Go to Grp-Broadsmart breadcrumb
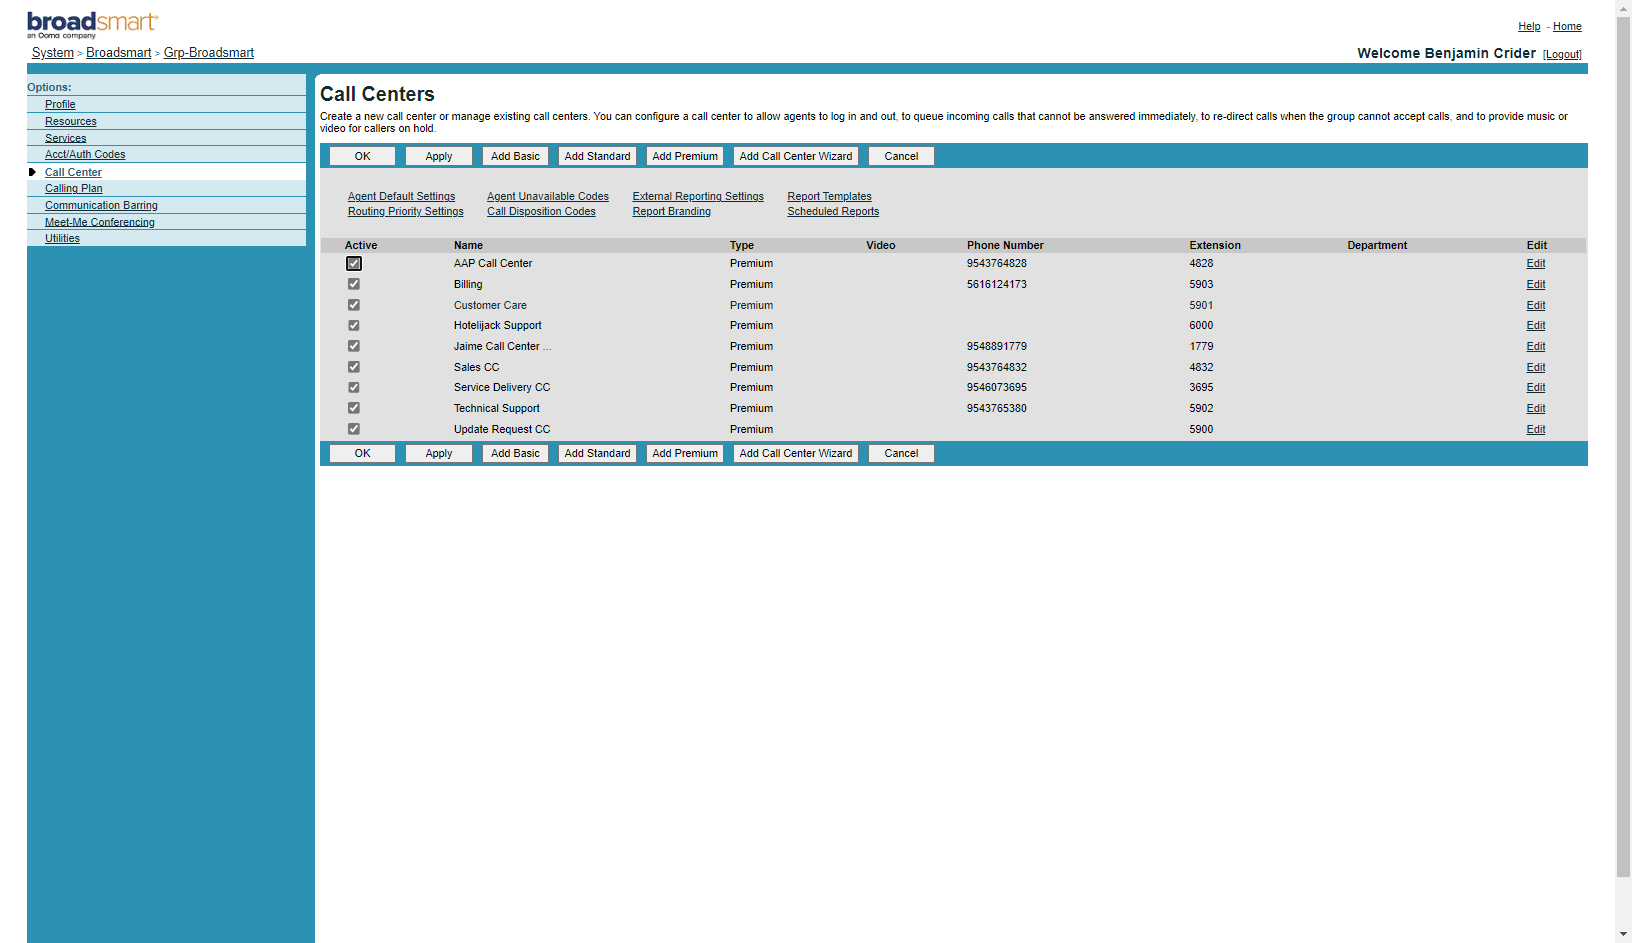The image size is (1632, 943). (209, 53)
